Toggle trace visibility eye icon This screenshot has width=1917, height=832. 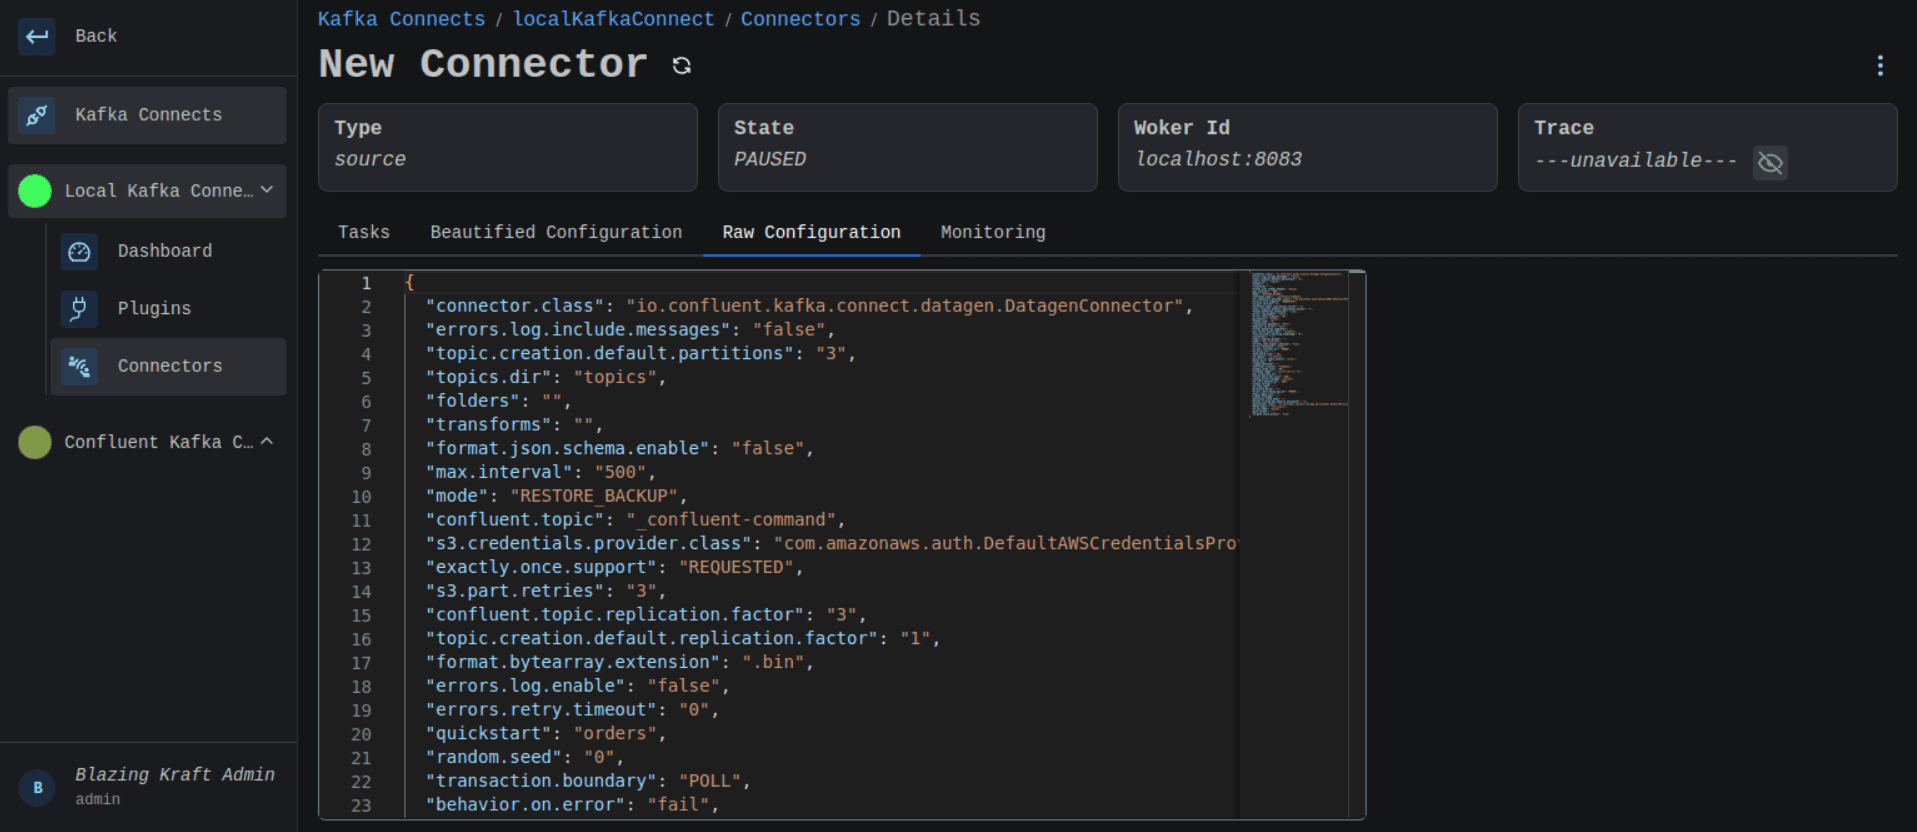(1770, 162)
